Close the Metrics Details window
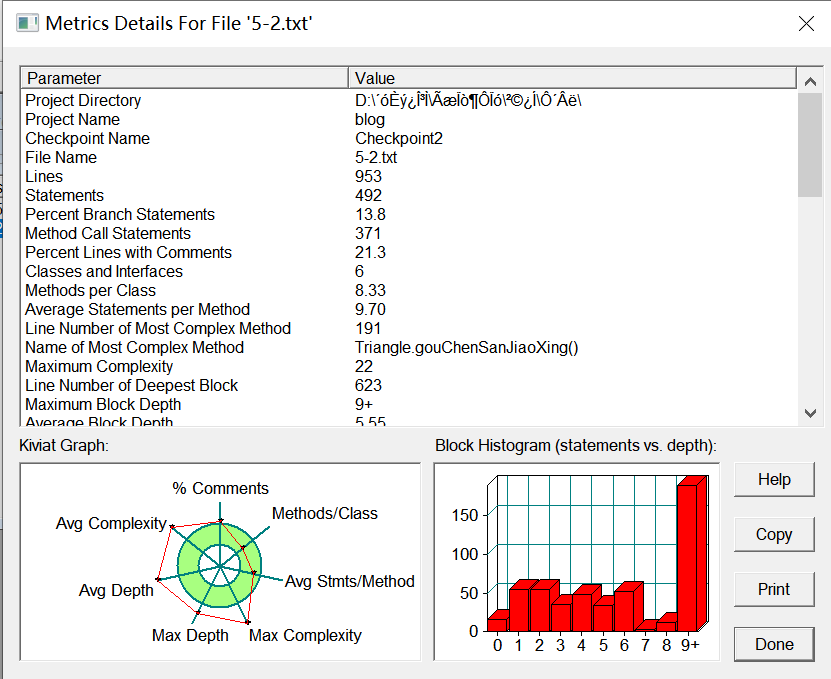 (806, 23)
